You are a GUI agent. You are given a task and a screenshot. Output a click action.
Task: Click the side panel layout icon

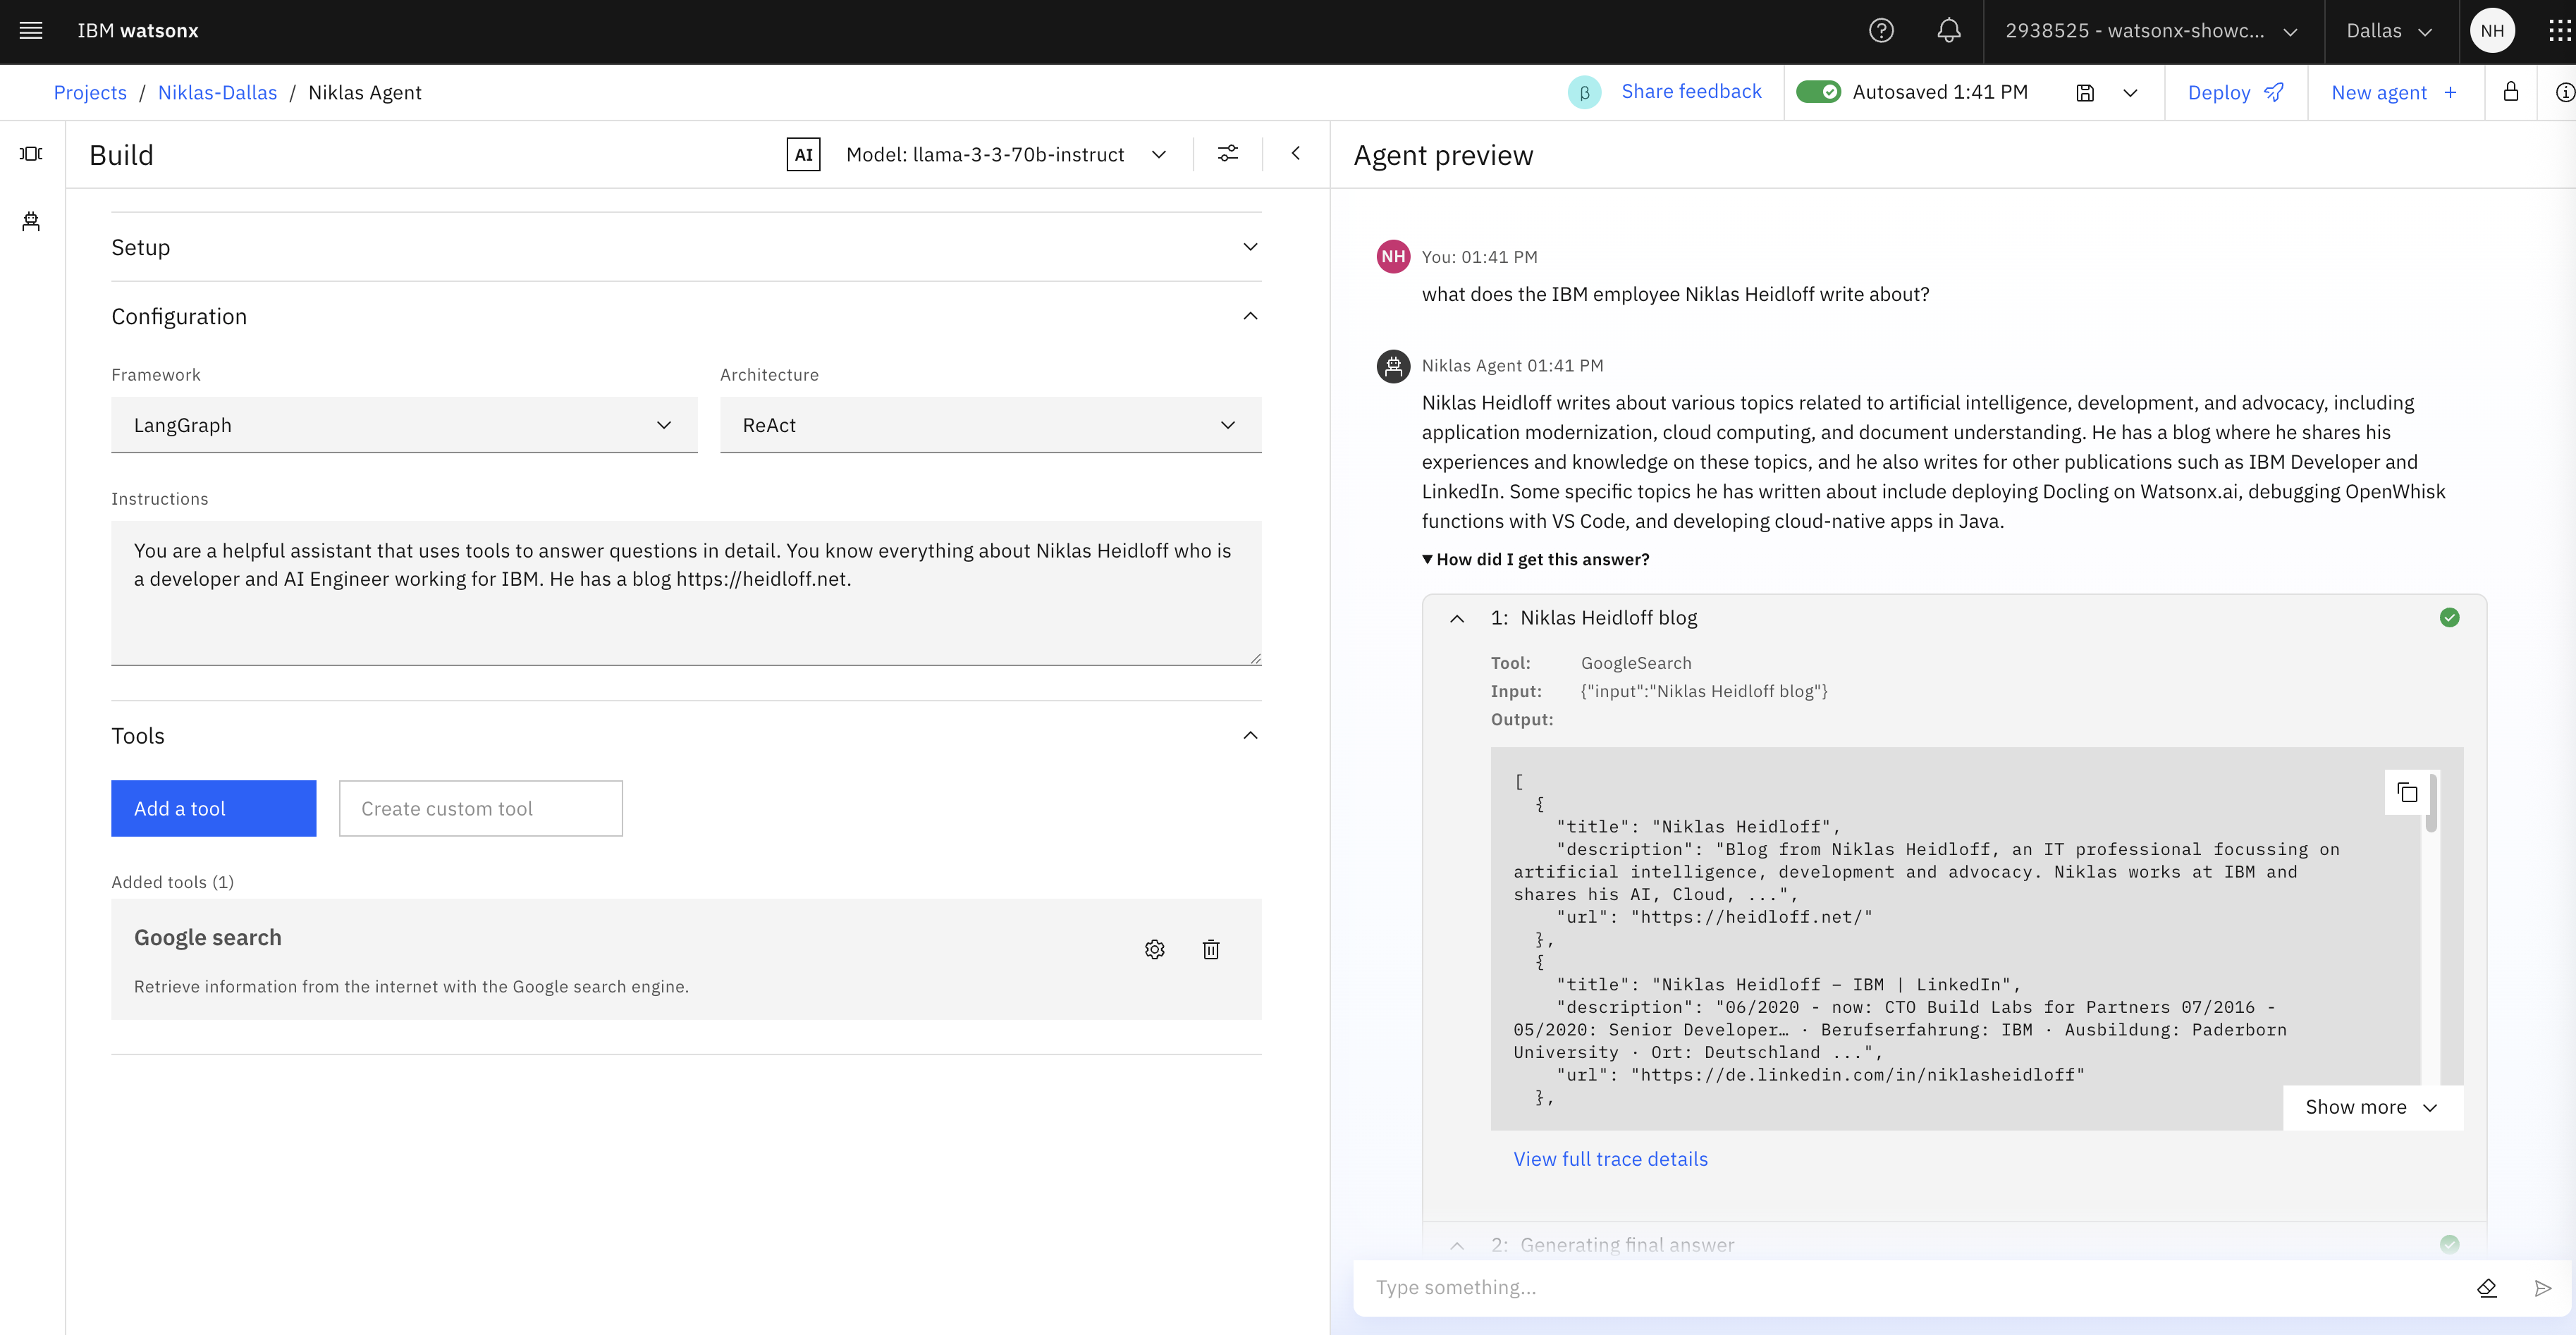click(x=31, y=153)
